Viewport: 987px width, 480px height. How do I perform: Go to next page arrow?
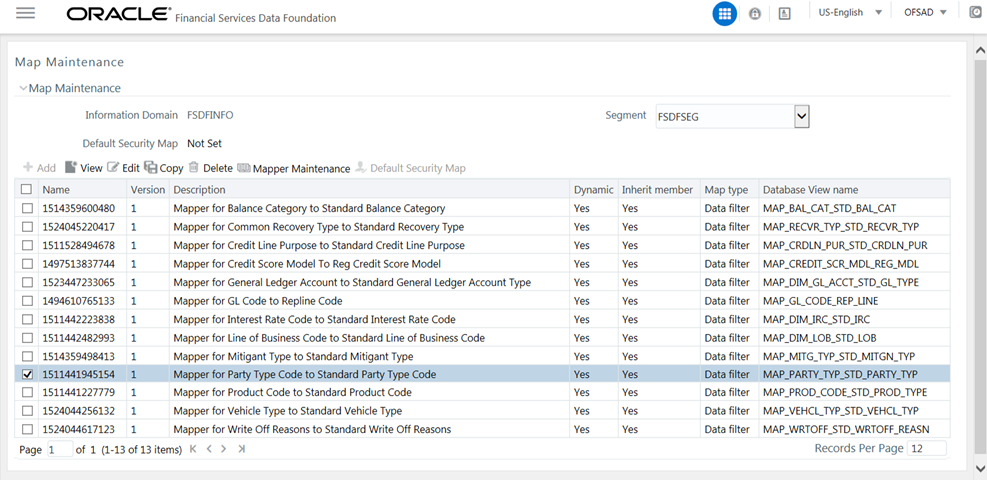point(223,449)
